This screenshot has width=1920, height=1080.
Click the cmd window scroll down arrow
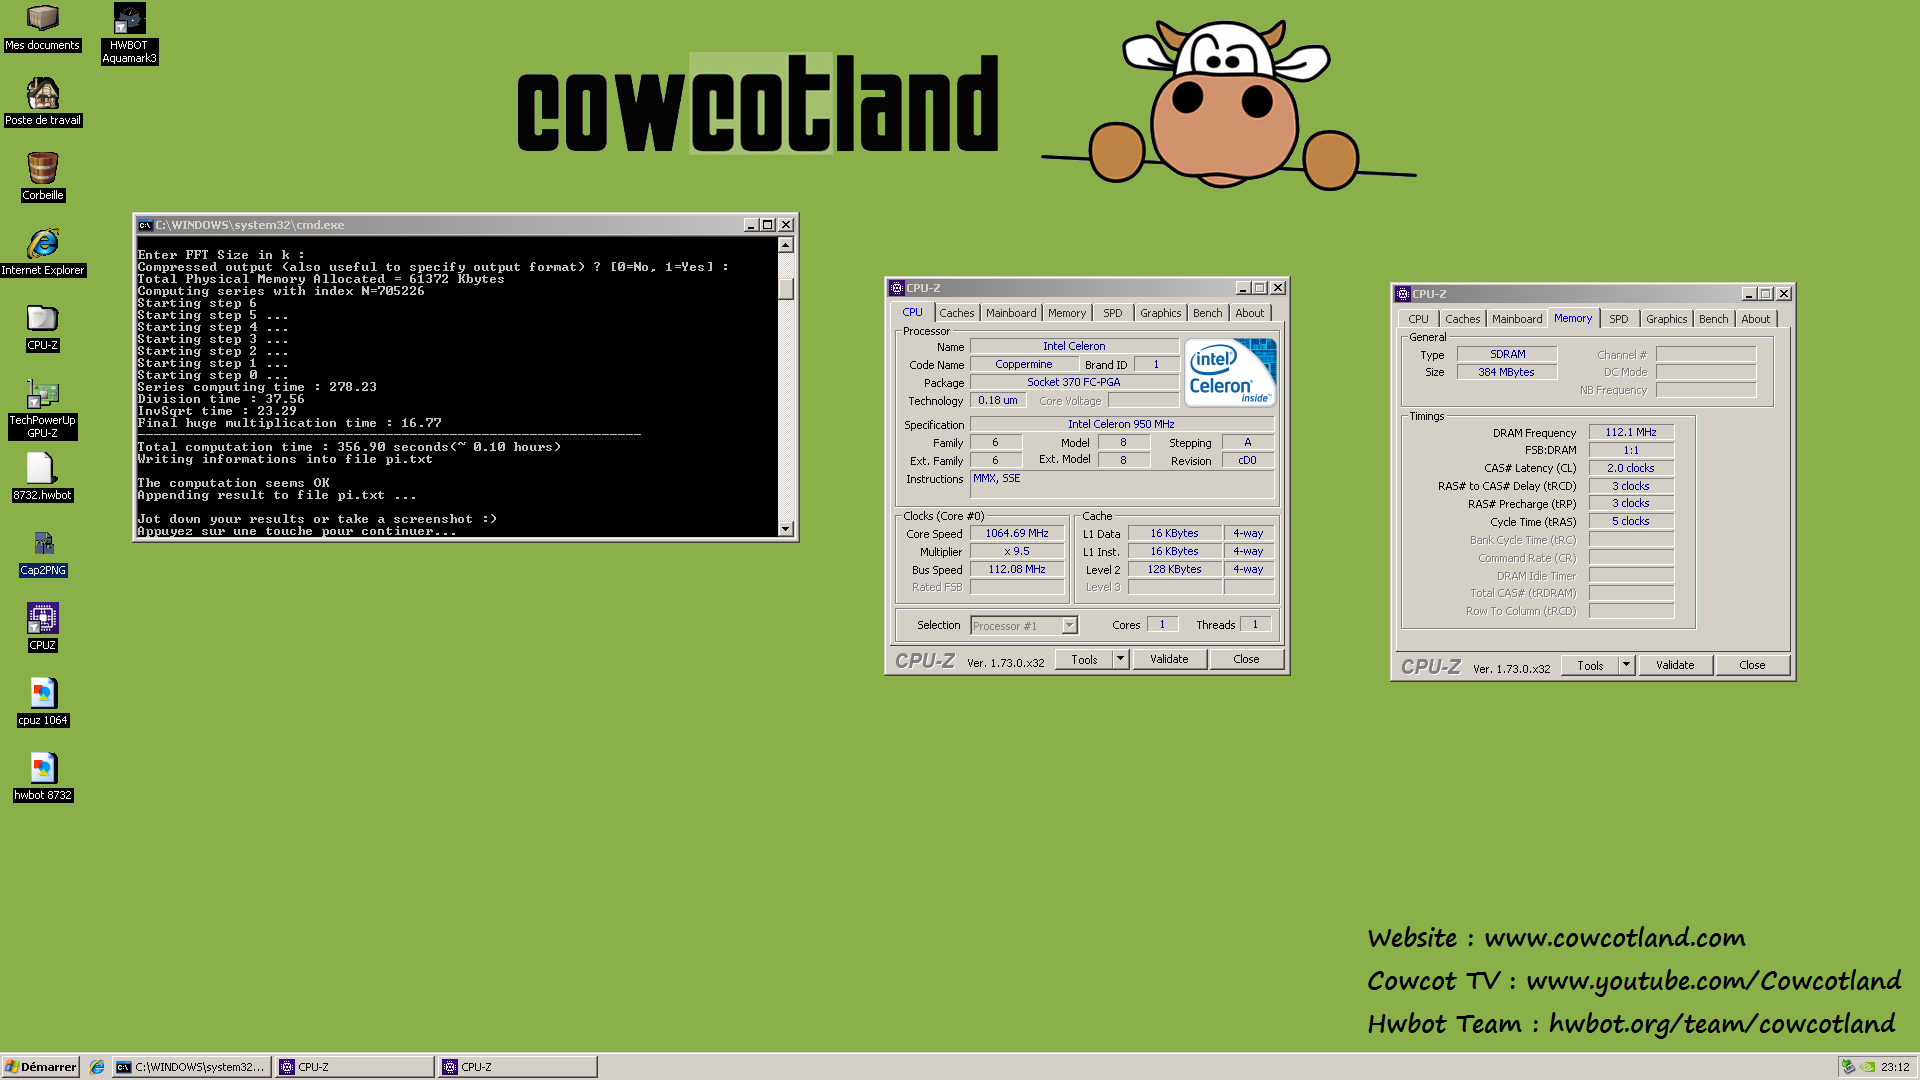coord(786,529)
